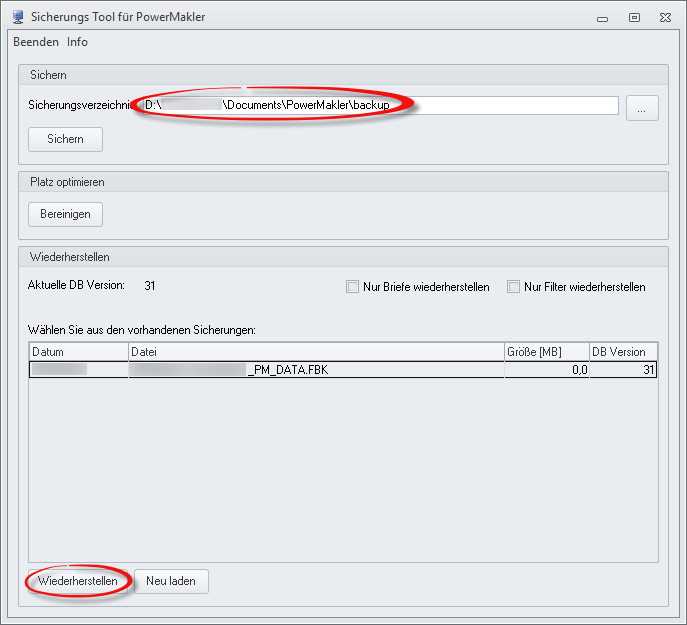Click the 0,0 size cell in backup list
The width and height of the screenshot is (687, 625).
tap(547, 370)
